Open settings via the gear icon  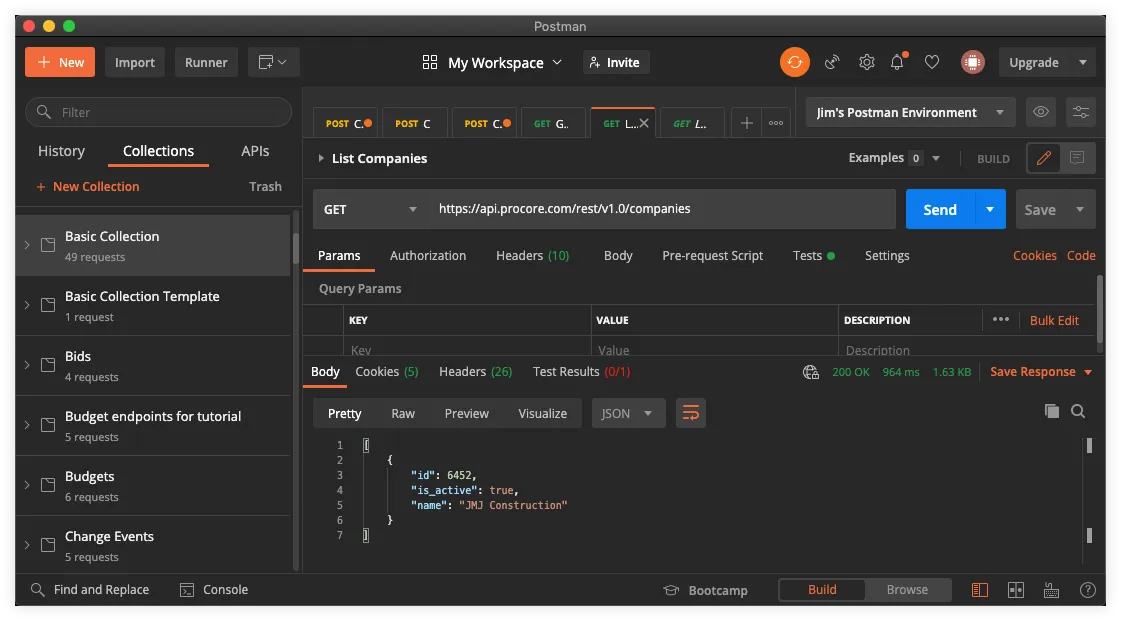pos(866,62)
